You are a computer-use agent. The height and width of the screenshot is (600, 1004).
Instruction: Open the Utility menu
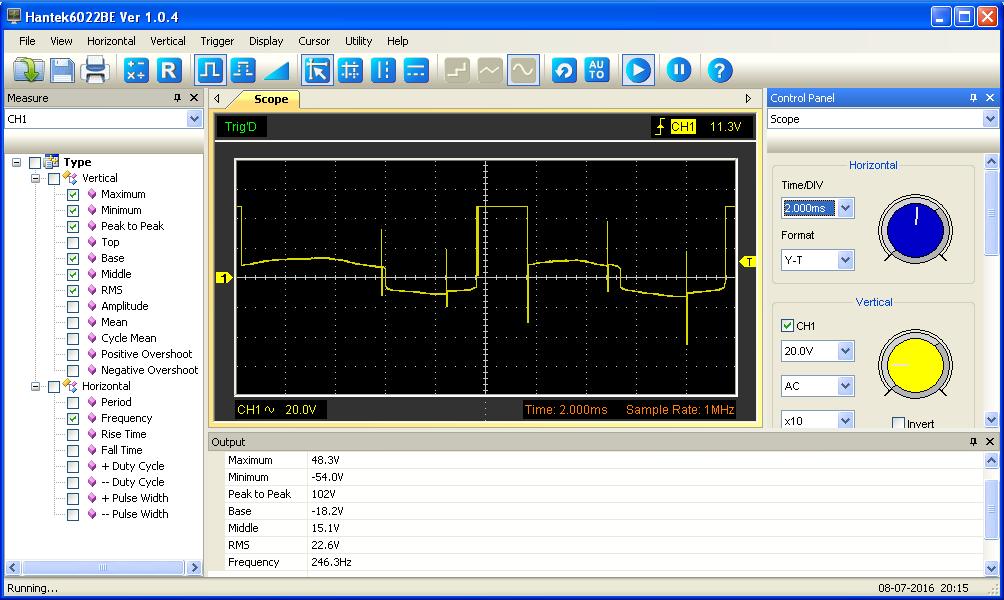tap(359, 41)
